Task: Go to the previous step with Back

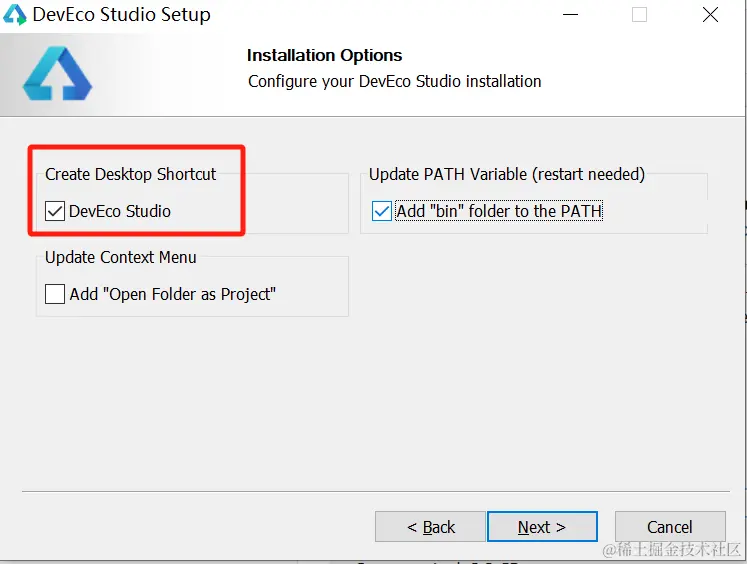Action: [430, 527]
